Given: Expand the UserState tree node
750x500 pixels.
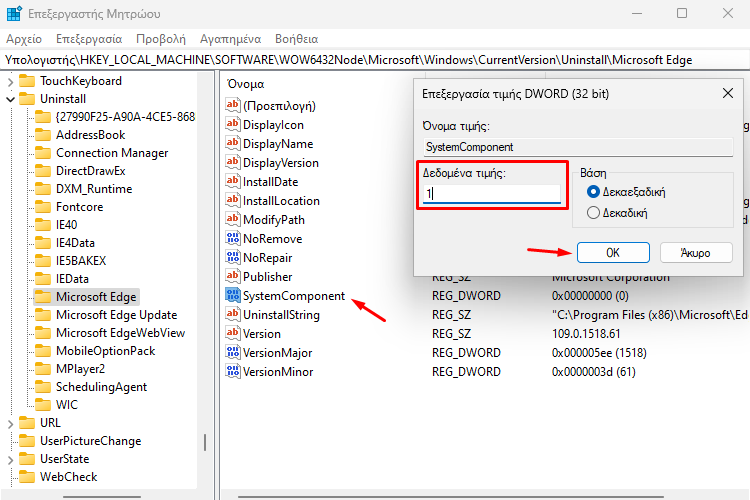Looking at the screenshot, I should point(11,460).
